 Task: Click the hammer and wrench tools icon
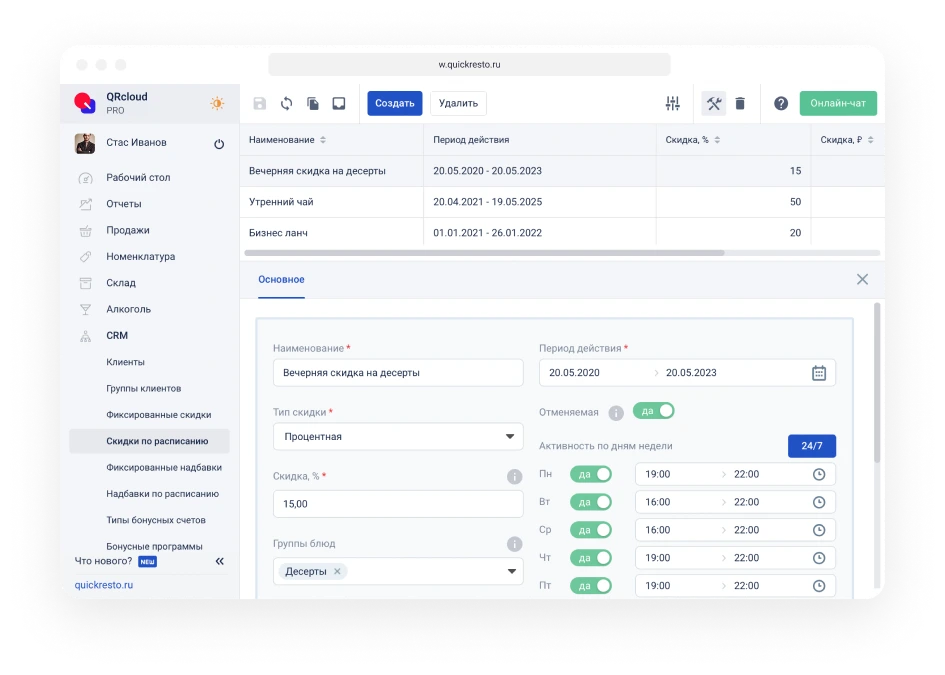(713, 103)
